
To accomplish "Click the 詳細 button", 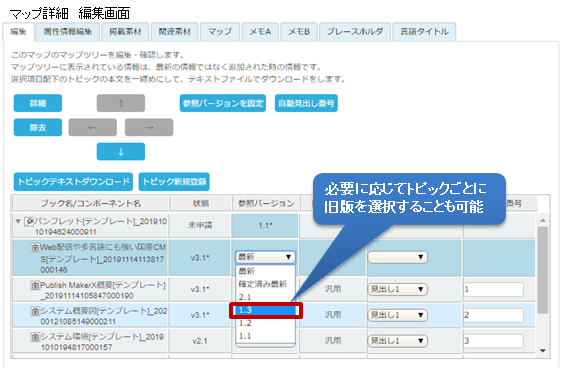I will coord(38,103).
